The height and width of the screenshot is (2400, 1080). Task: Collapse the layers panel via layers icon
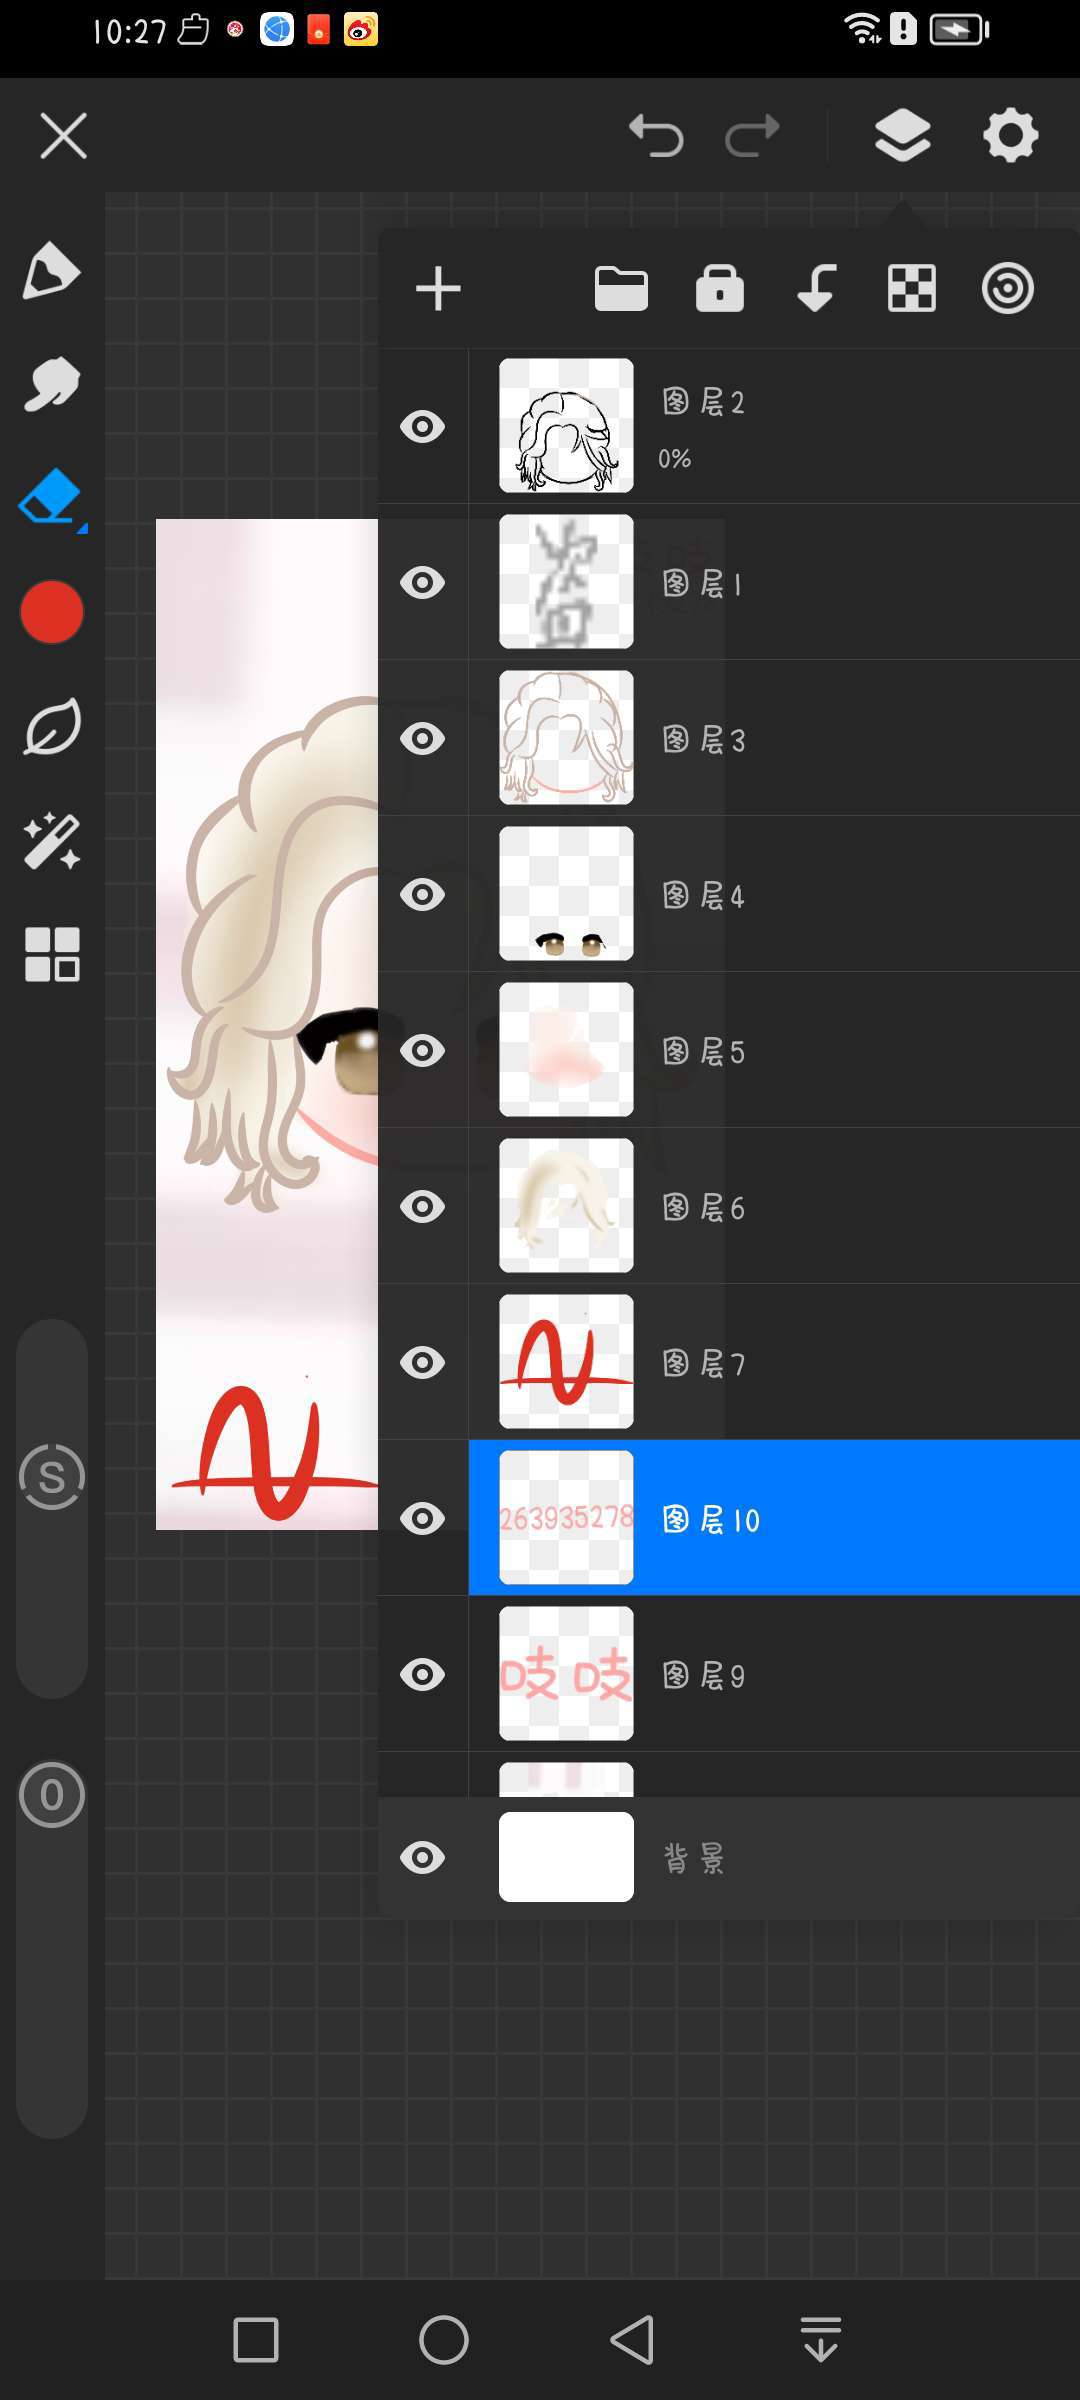902,136
